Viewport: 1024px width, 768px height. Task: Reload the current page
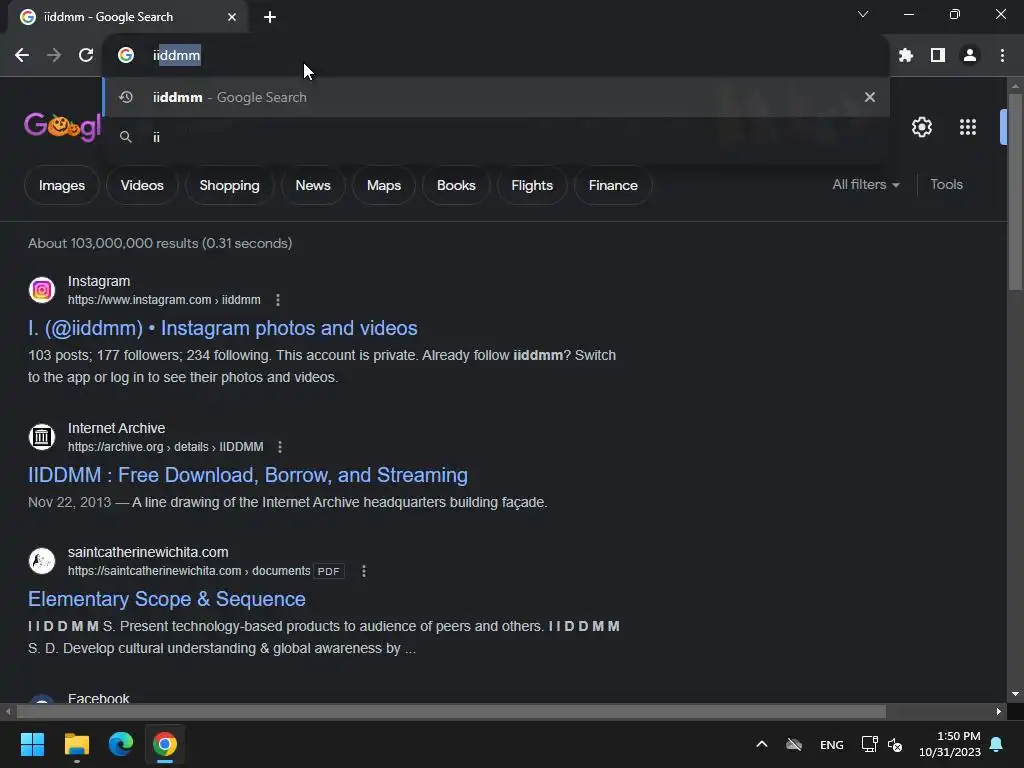pyautogui.click(x=86, y=56)
